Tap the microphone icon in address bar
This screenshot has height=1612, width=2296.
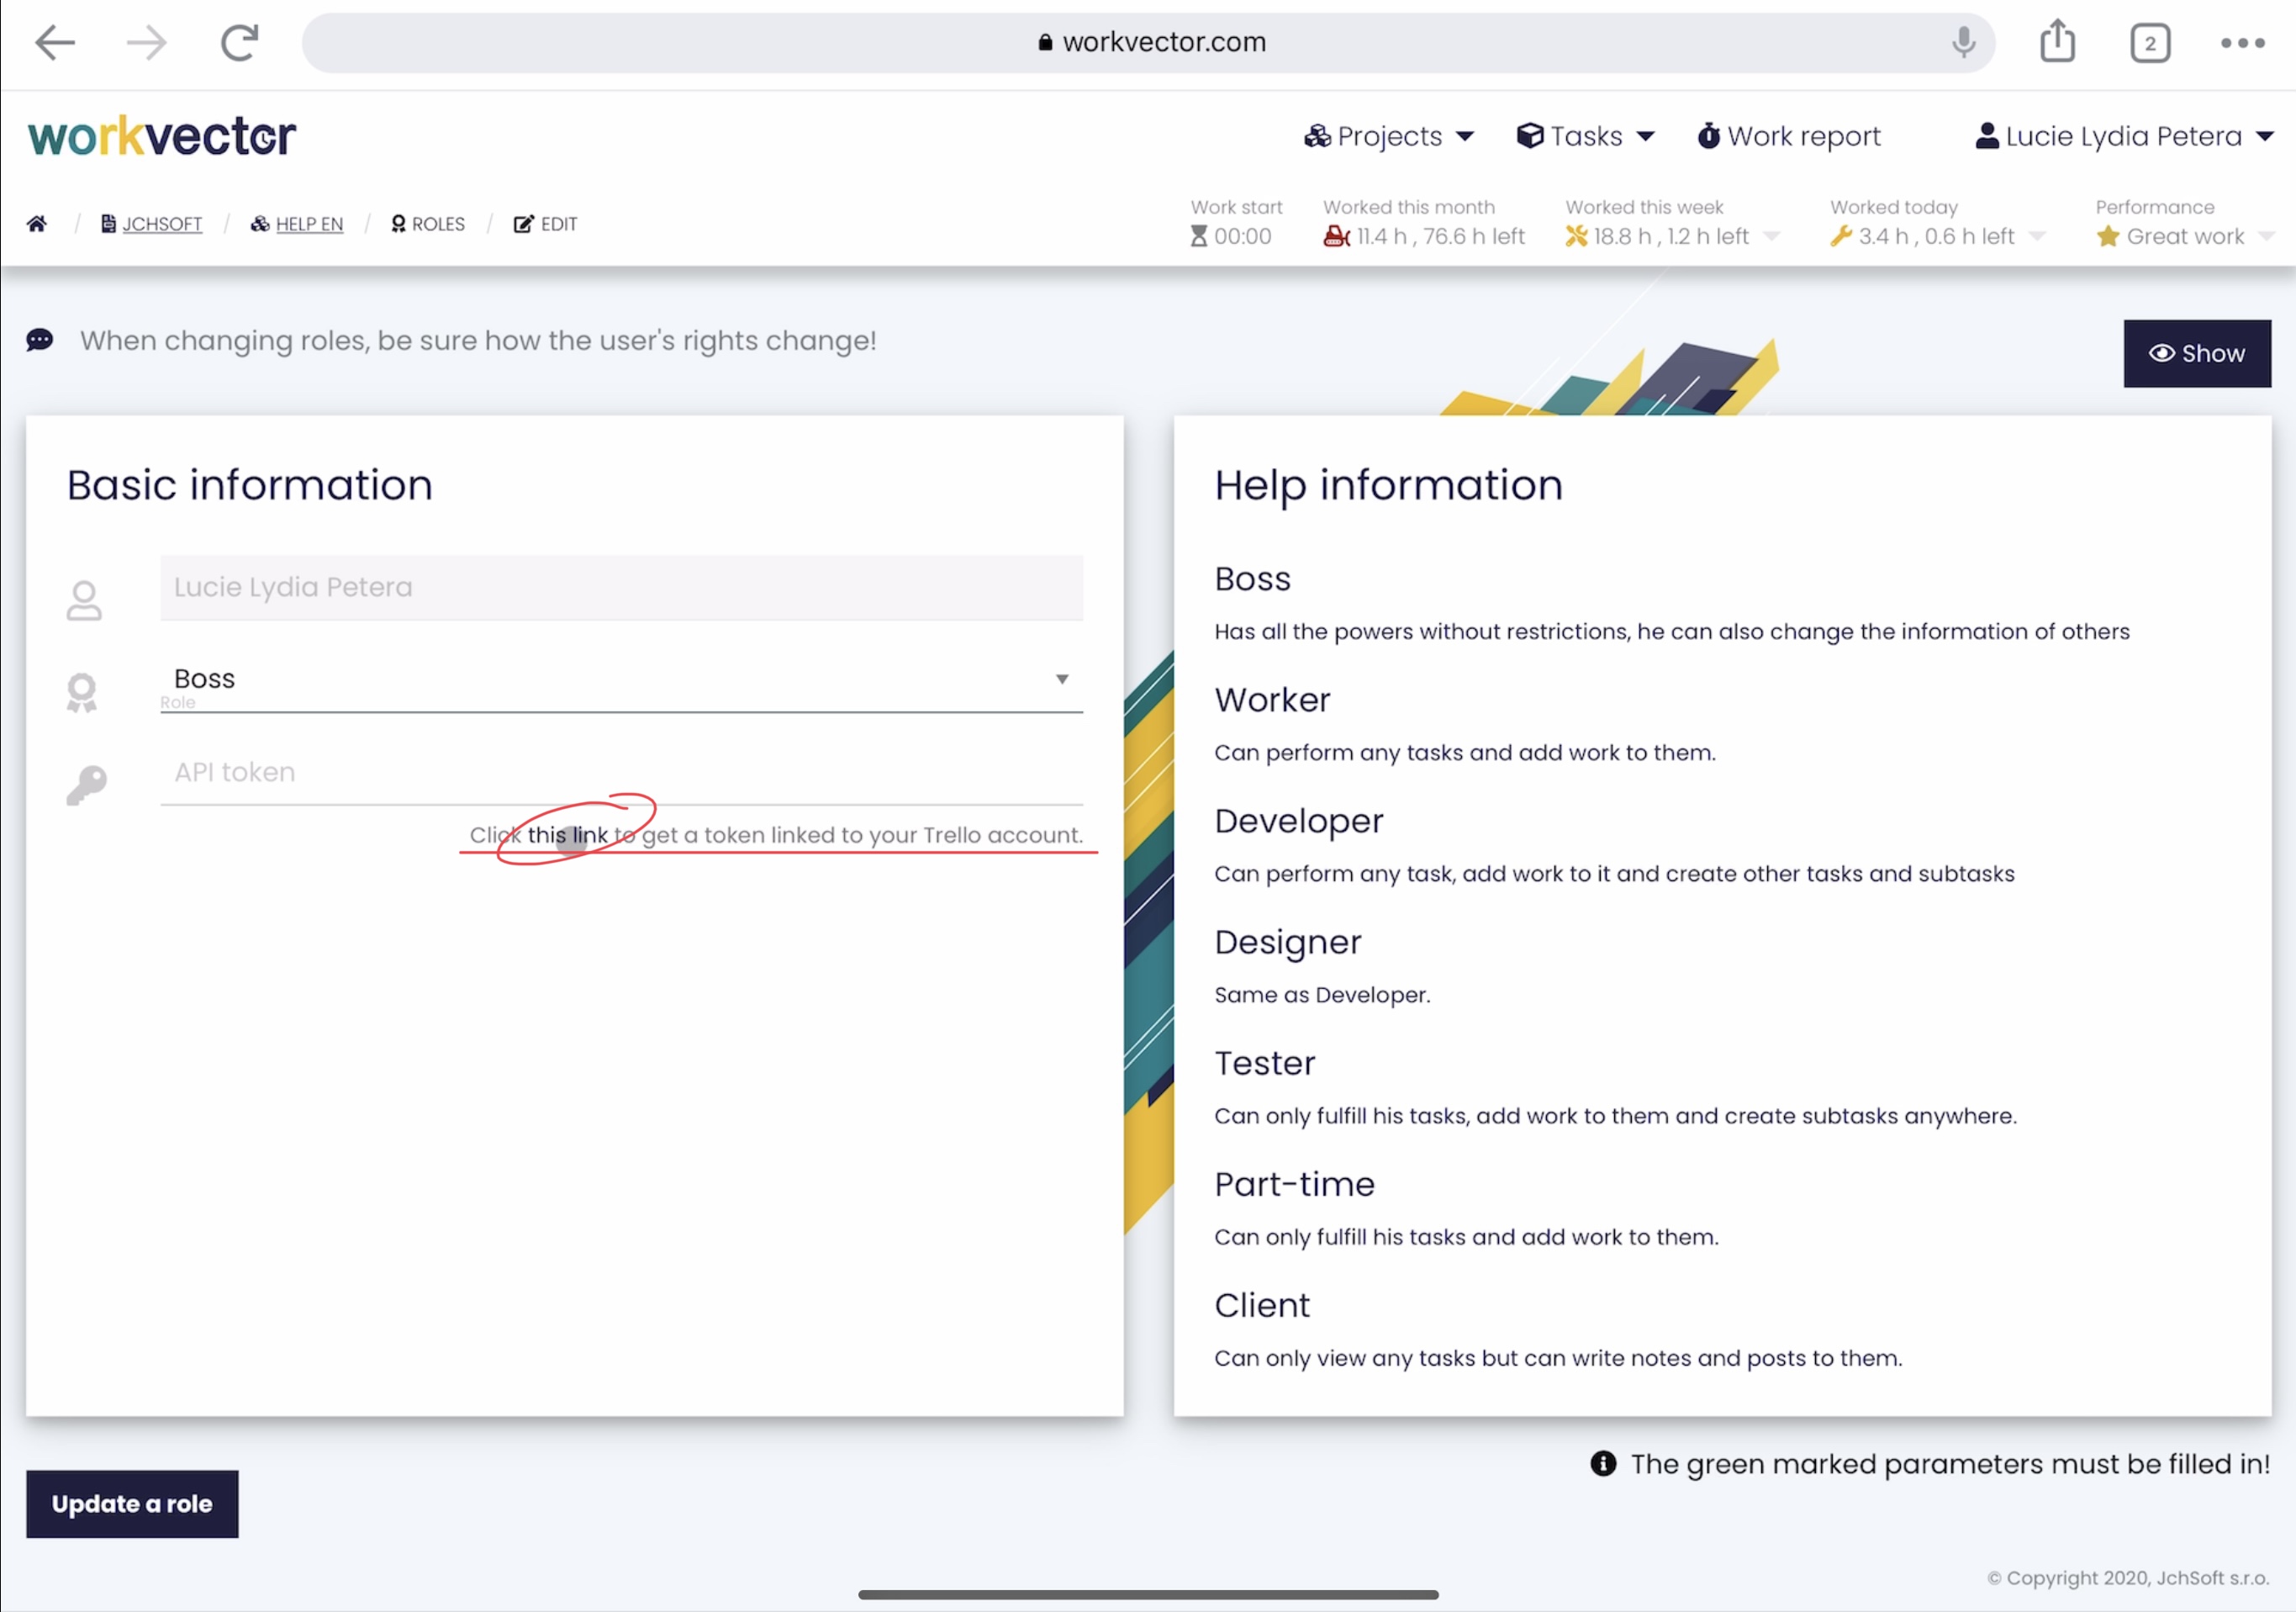(x=1963, y=42)
